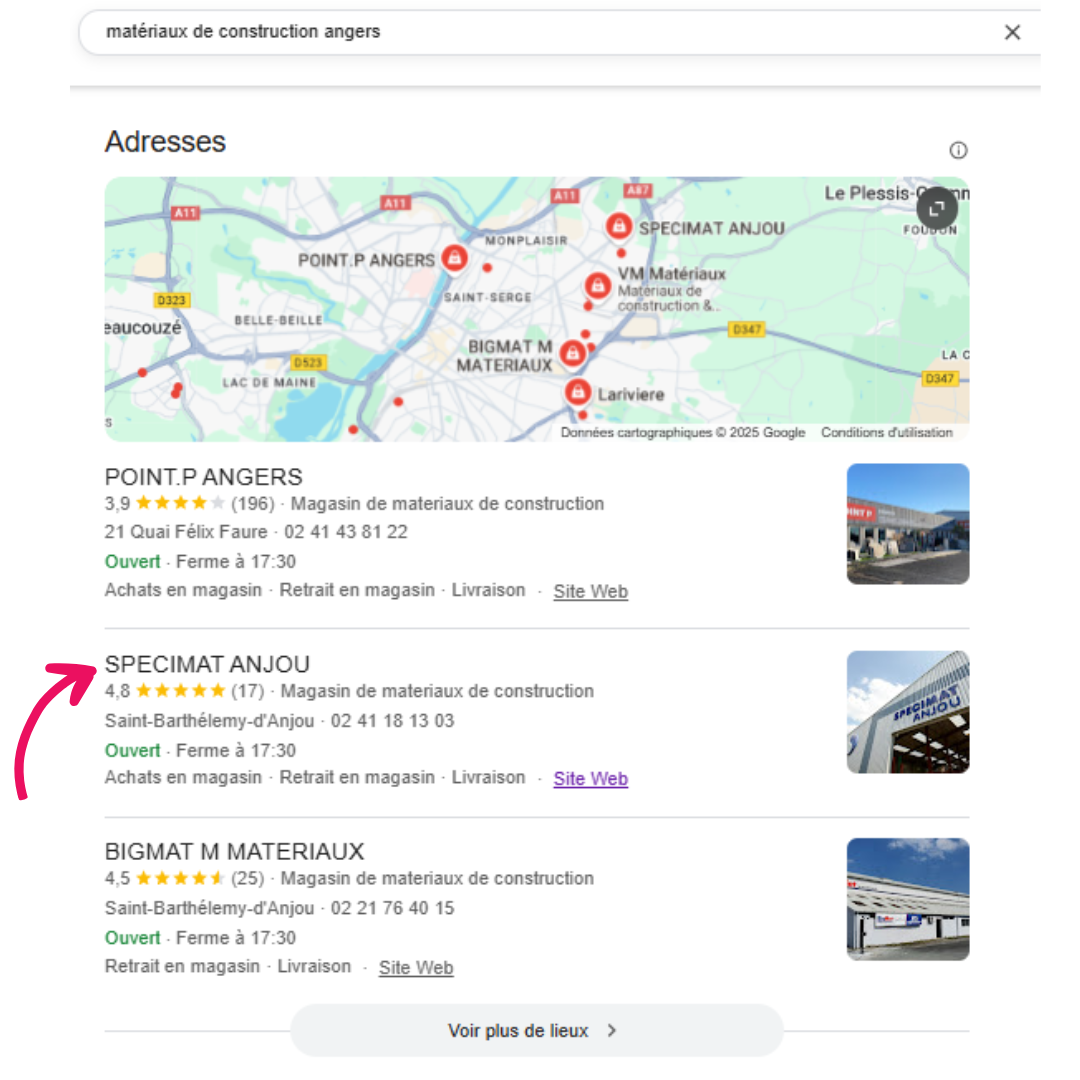Click the 'SAINT-SERGE' district label on map
Screen dimensions: 1080x1080
click(x=488, y=298)
